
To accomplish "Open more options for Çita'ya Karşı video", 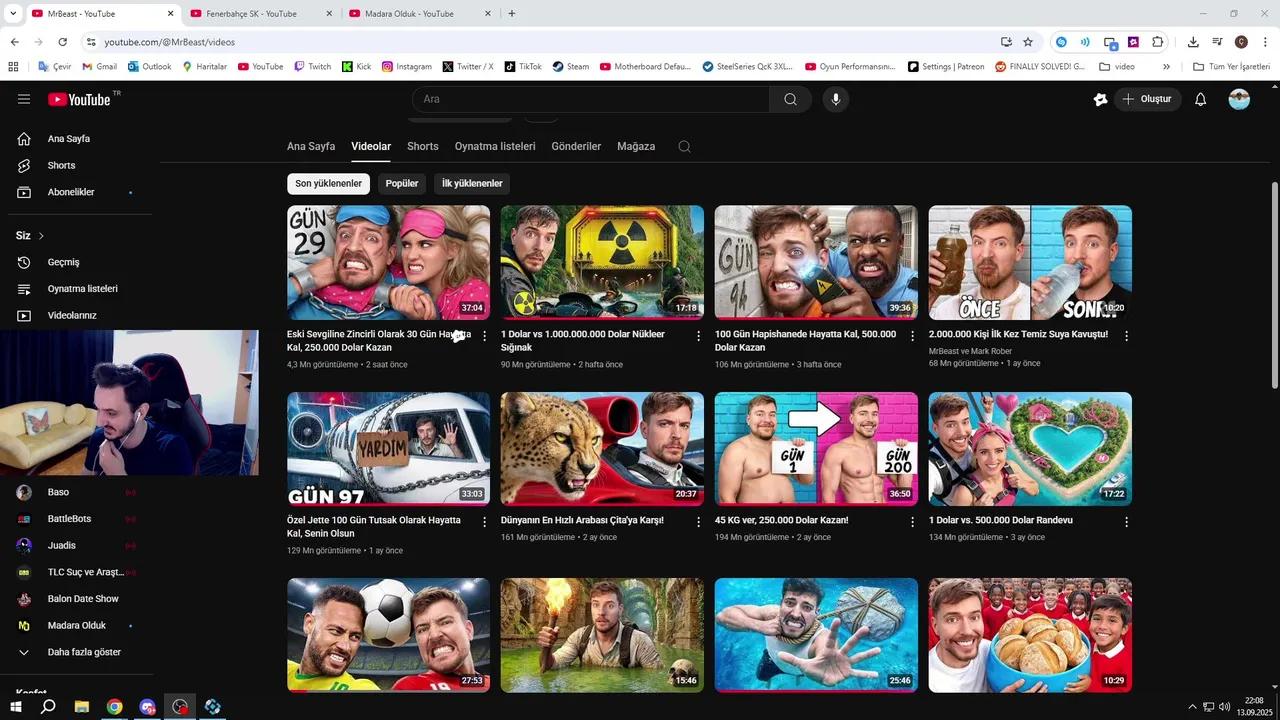I will [699, 522].
